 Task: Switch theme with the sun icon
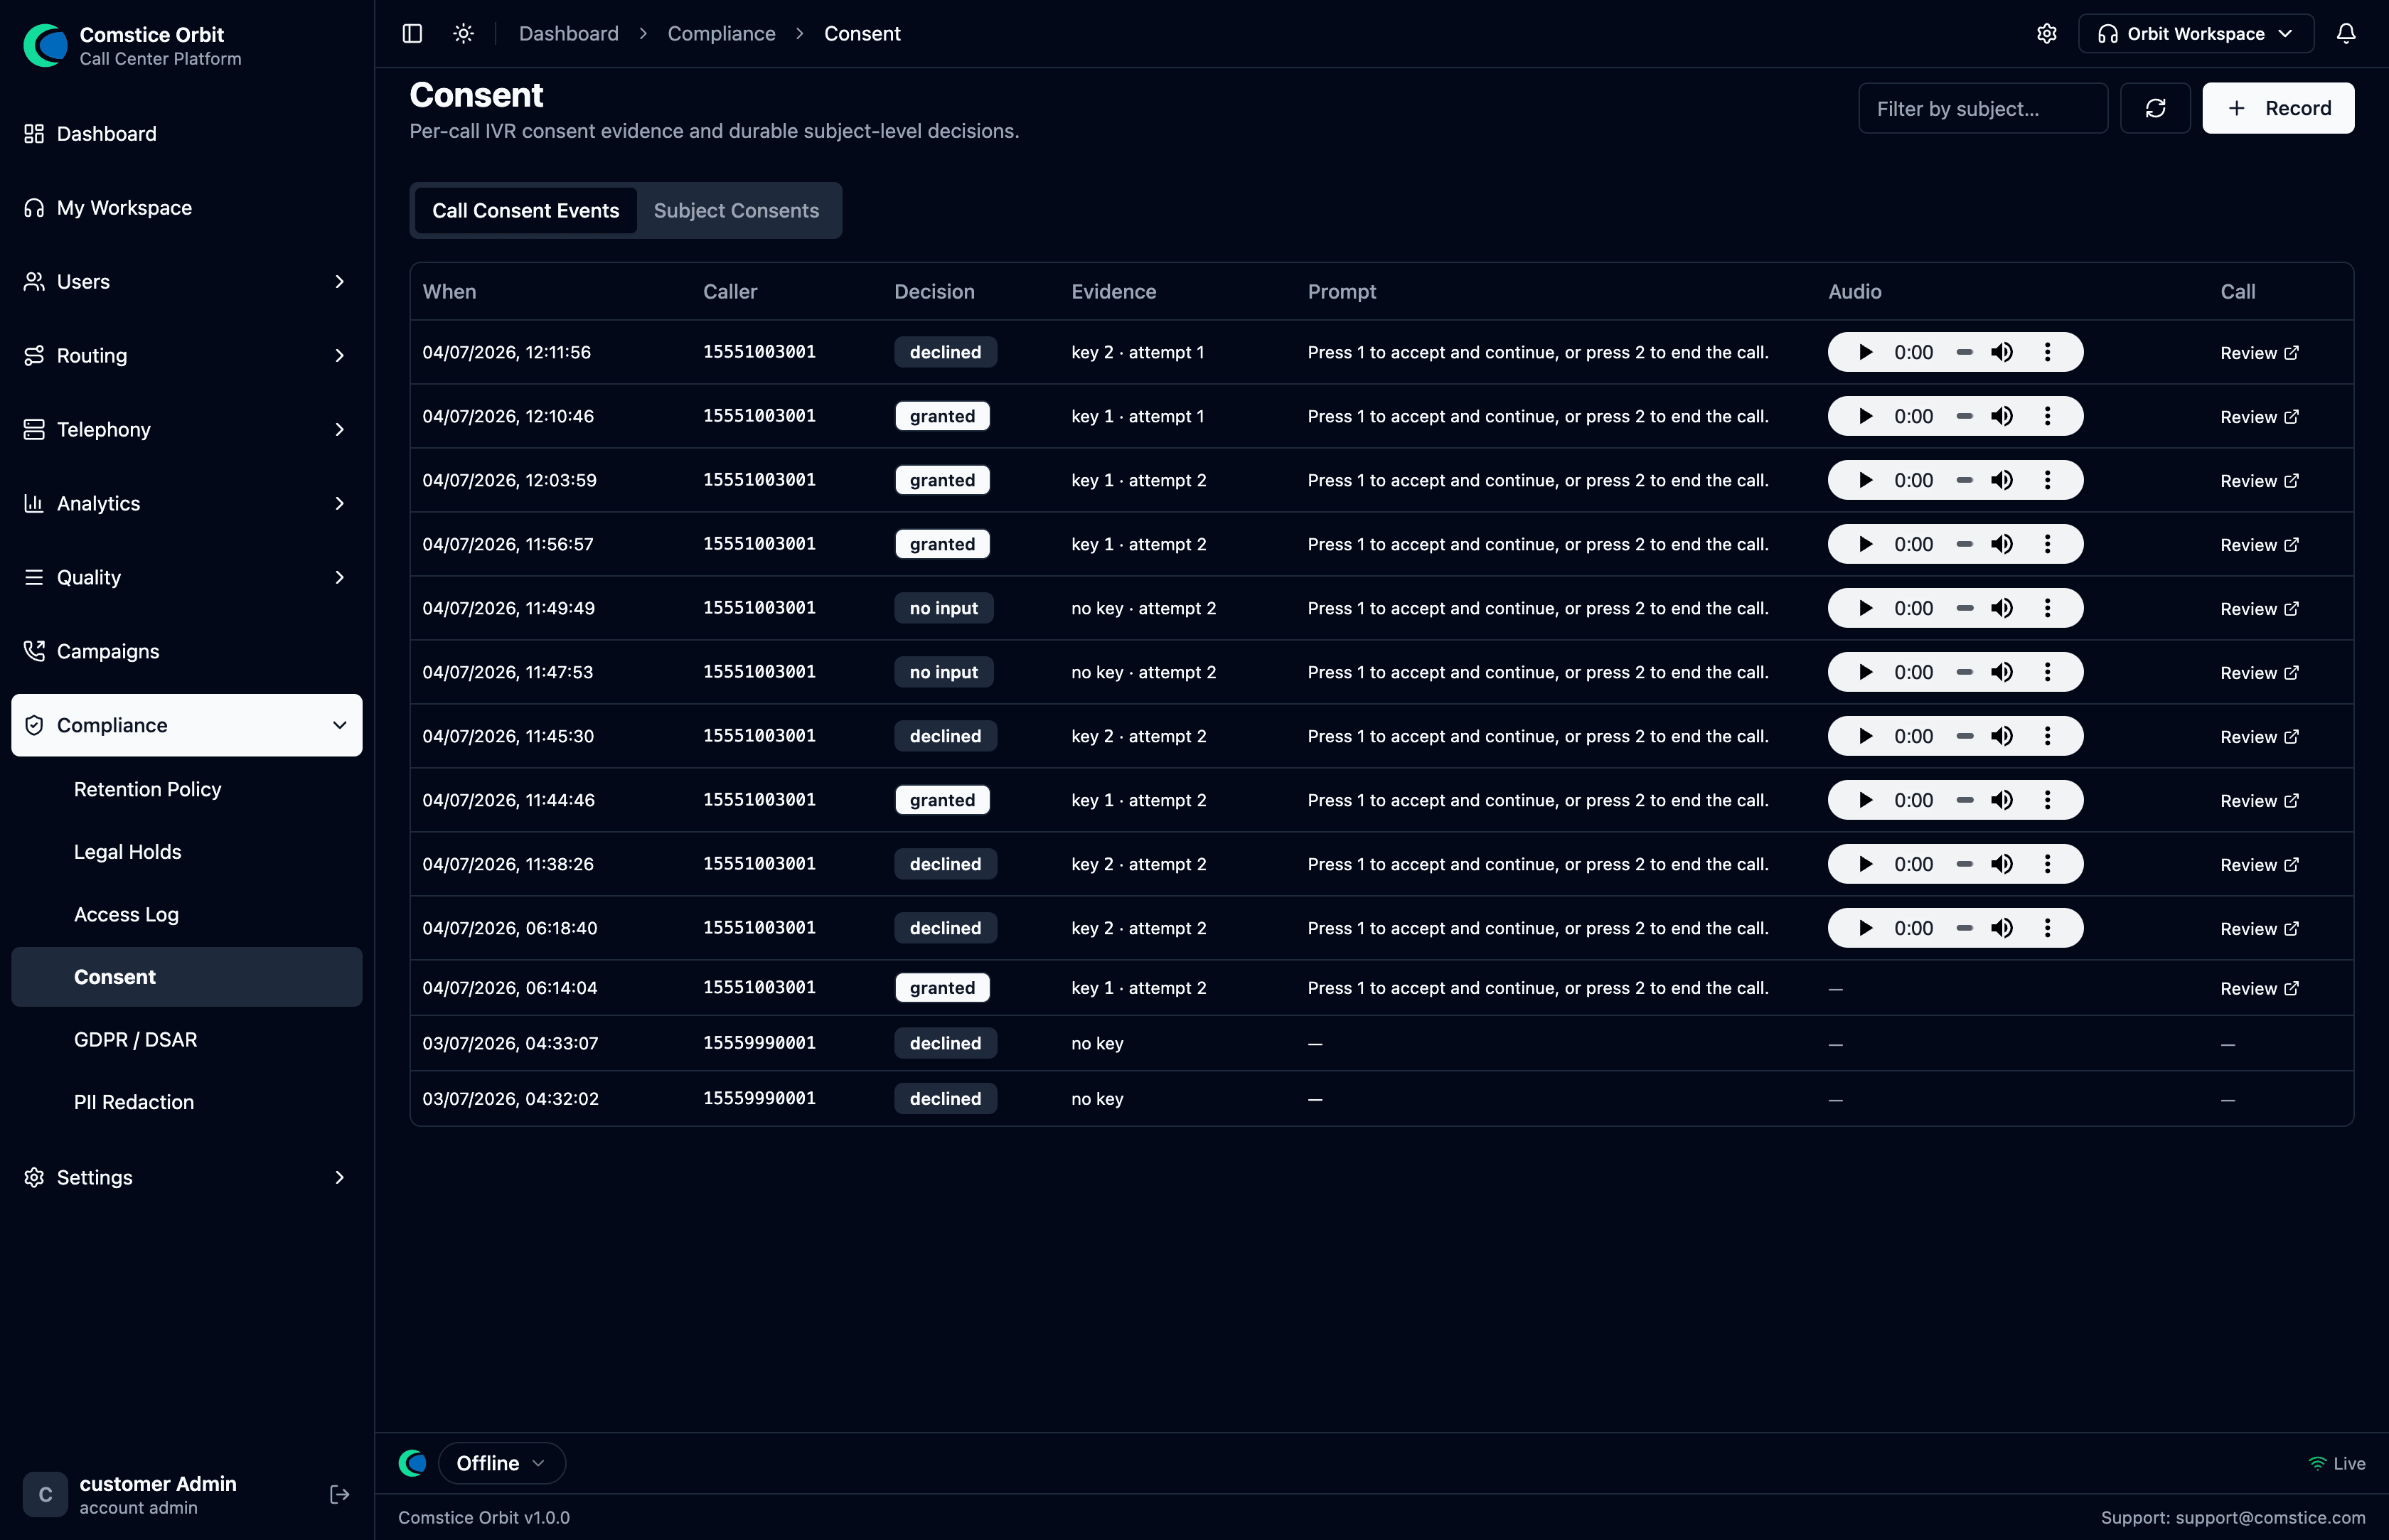click(x=463, y=34)
